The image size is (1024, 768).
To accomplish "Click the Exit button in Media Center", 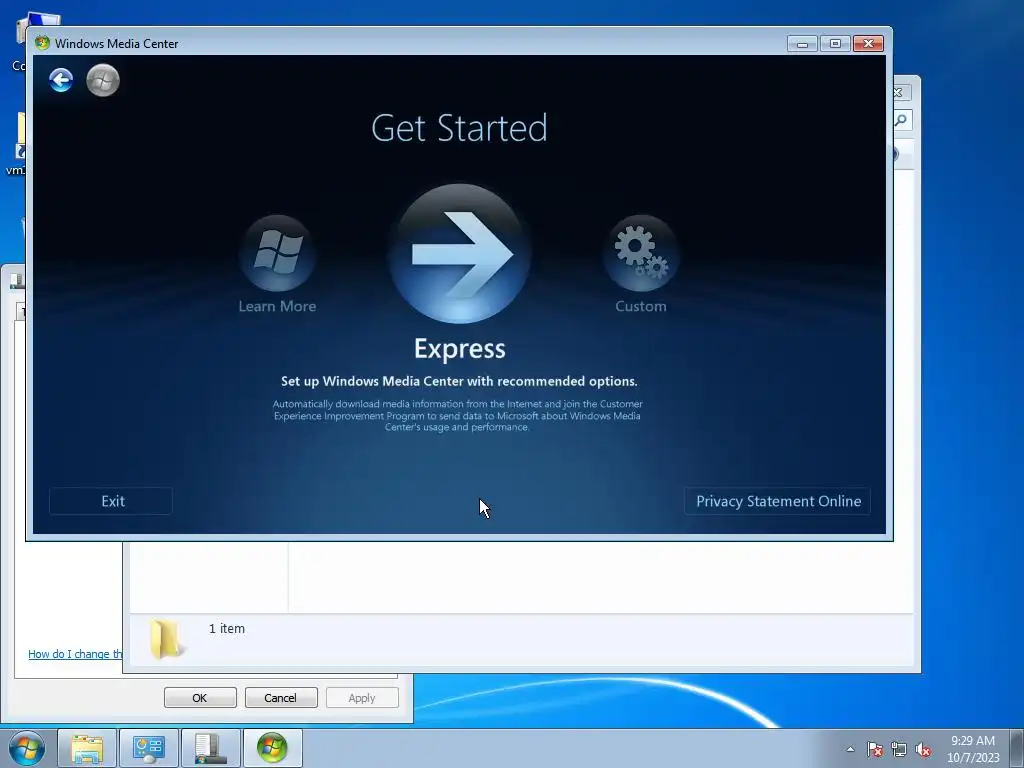I will (x=111, y=501).
